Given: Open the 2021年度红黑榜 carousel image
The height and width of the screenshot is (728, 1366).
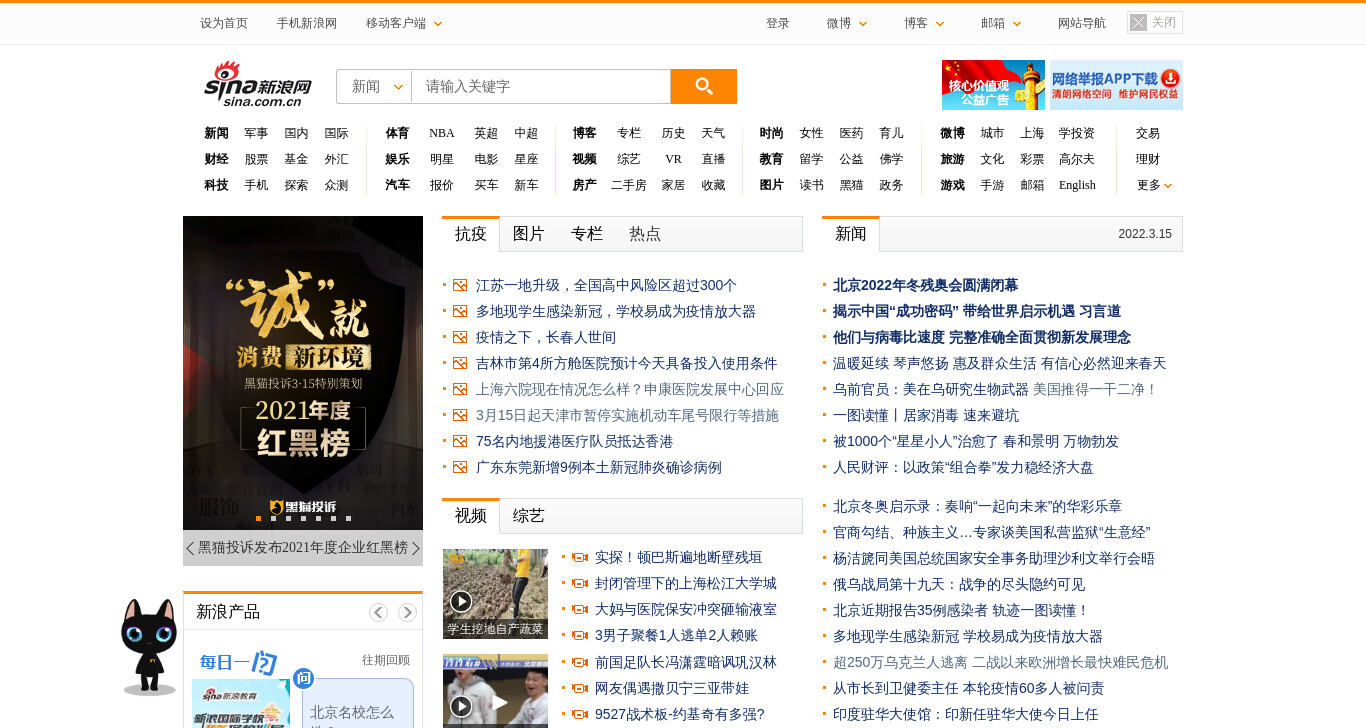Looking at the screenshot, I should coord(303,373).
